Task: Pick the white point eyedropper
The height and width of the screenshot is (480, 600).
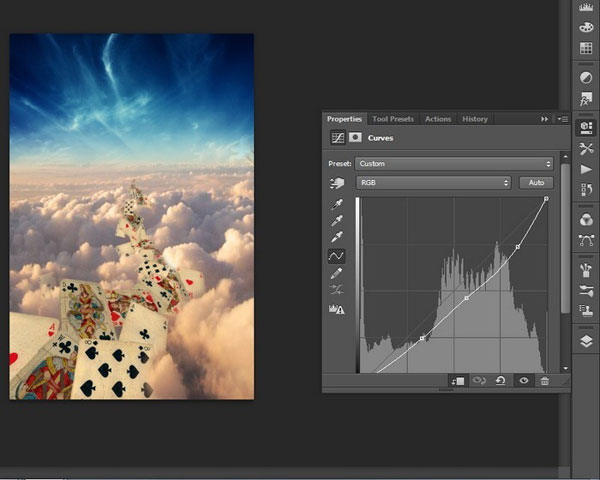Action: tap(336, 237)
